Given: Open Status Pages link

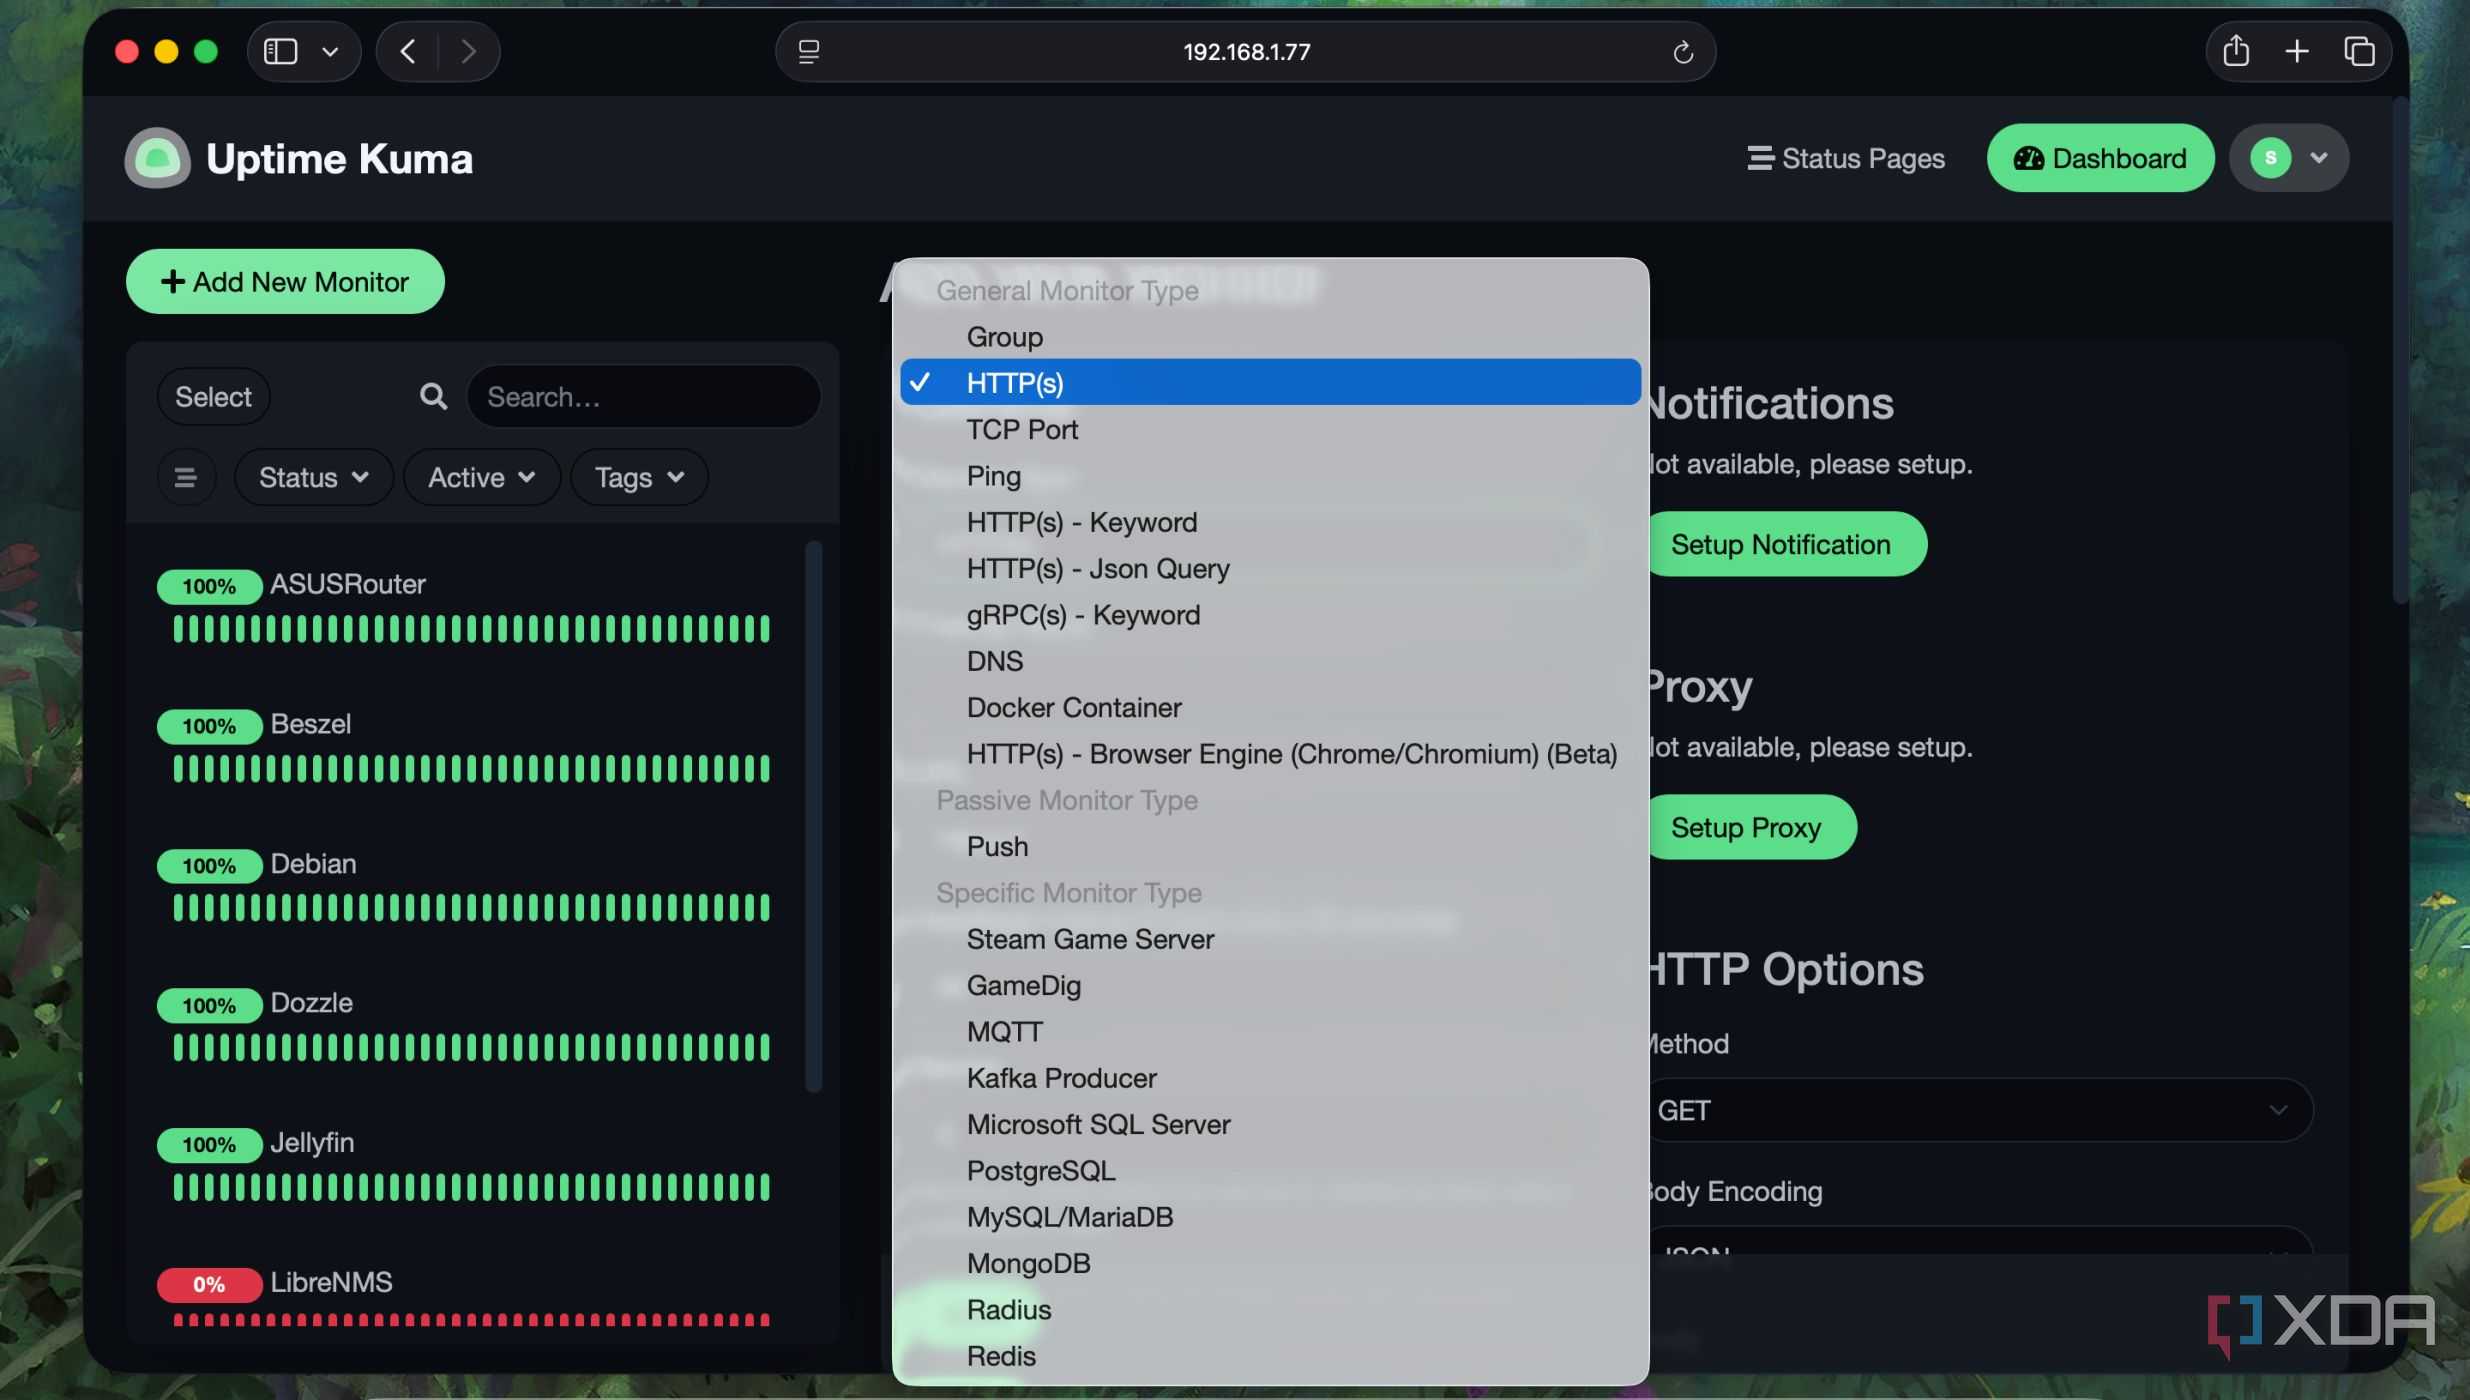Looking at the screenshot, I should click(1846, 158).
